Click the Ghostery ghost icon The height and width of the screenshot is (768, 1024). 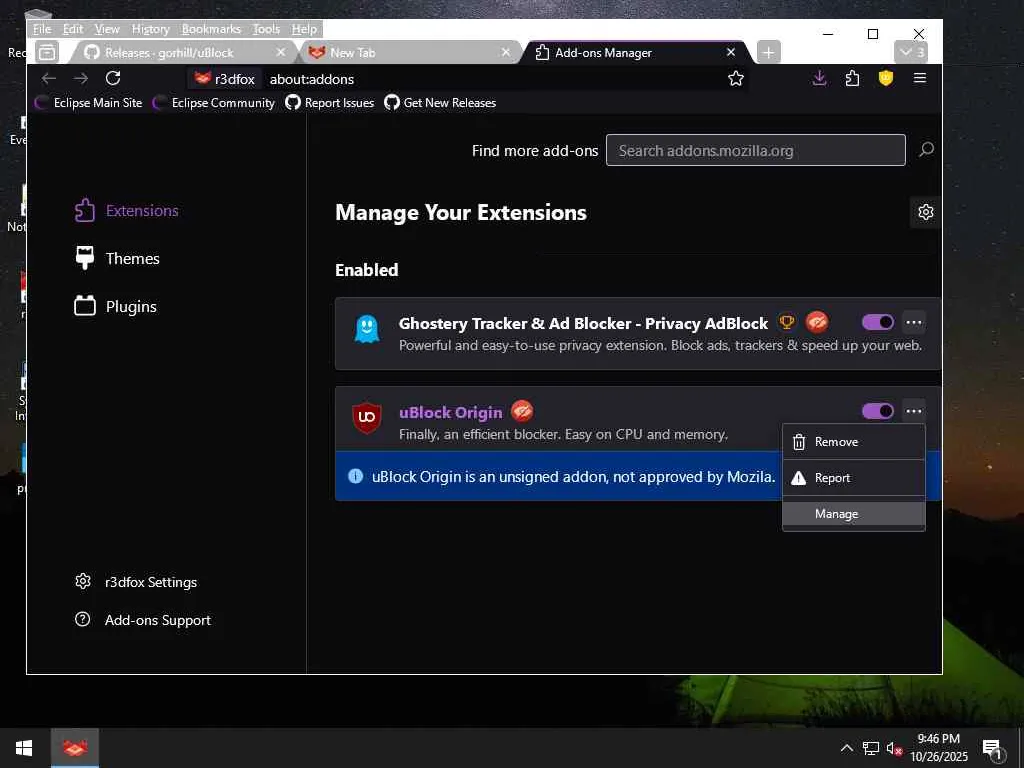tap(366, 328)
